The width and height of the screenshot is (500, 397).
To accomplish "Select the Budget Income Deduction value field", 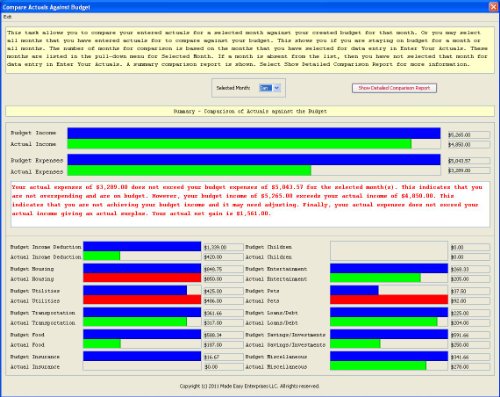I will 223,247.
